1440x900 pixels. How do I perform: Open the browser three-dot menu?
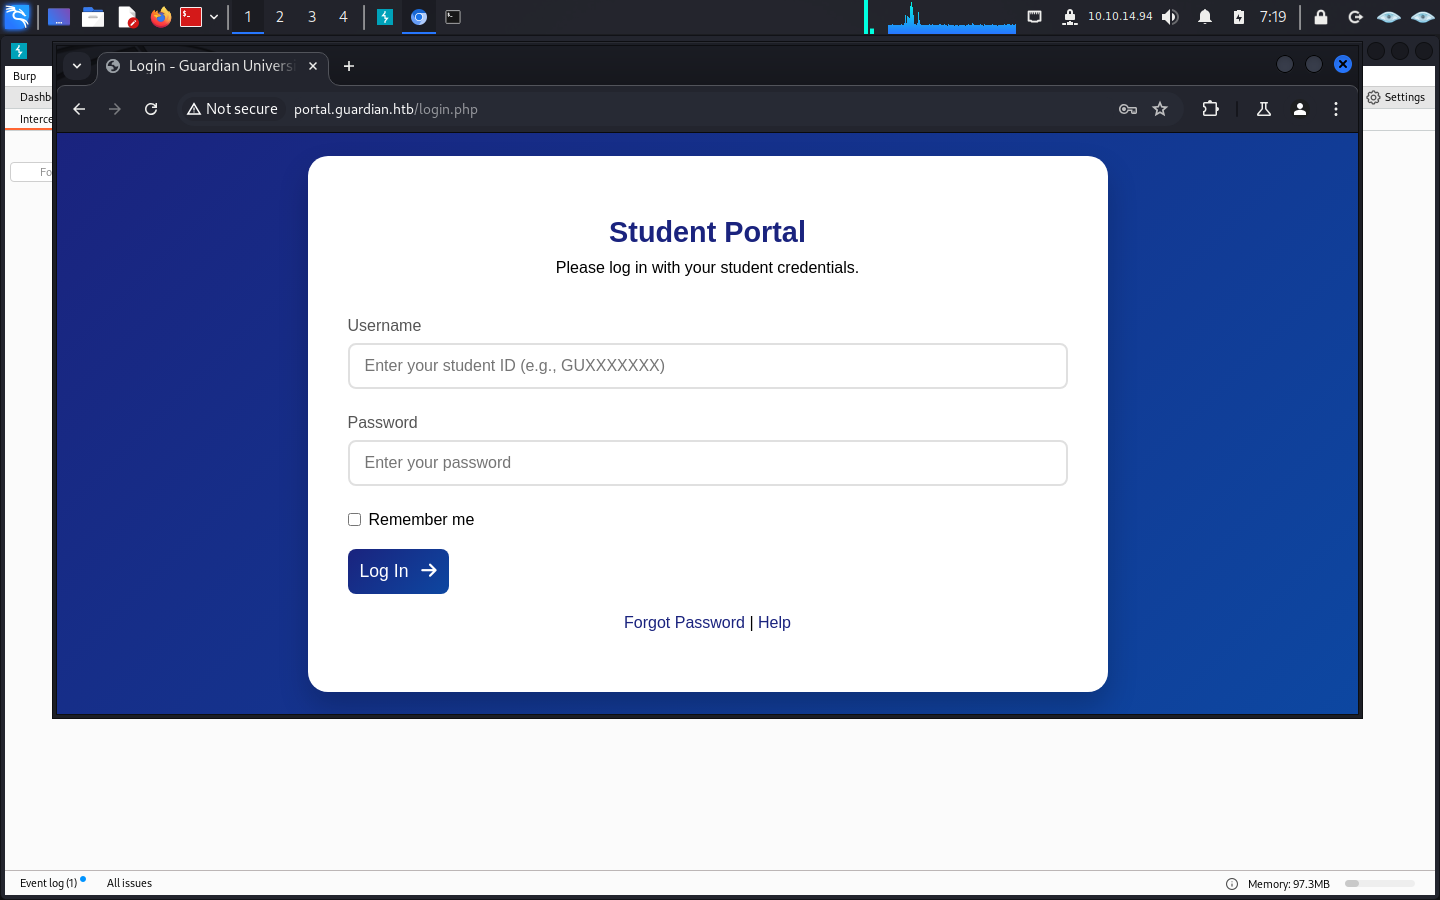point(1336,109)
